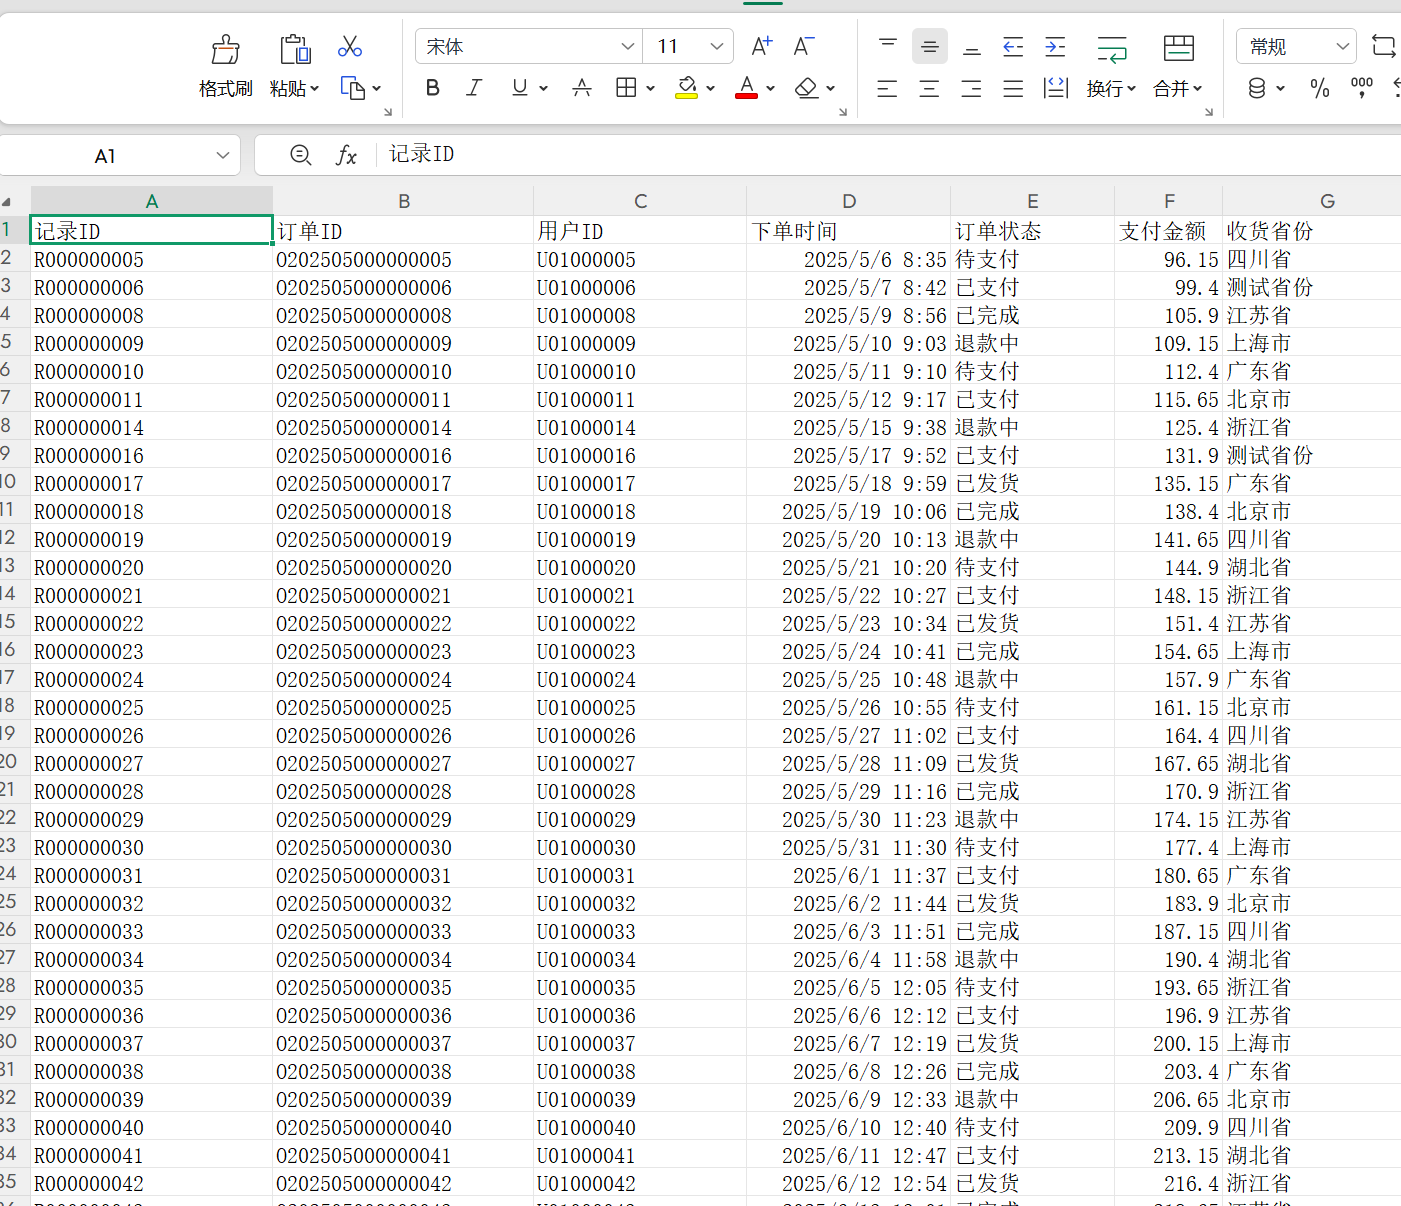Image resolution: width=1401 pixels, height=1206 pixels.
Task: Expand the font size 11 dropdown
Action: pyautogui.click(x=716, y=47)
